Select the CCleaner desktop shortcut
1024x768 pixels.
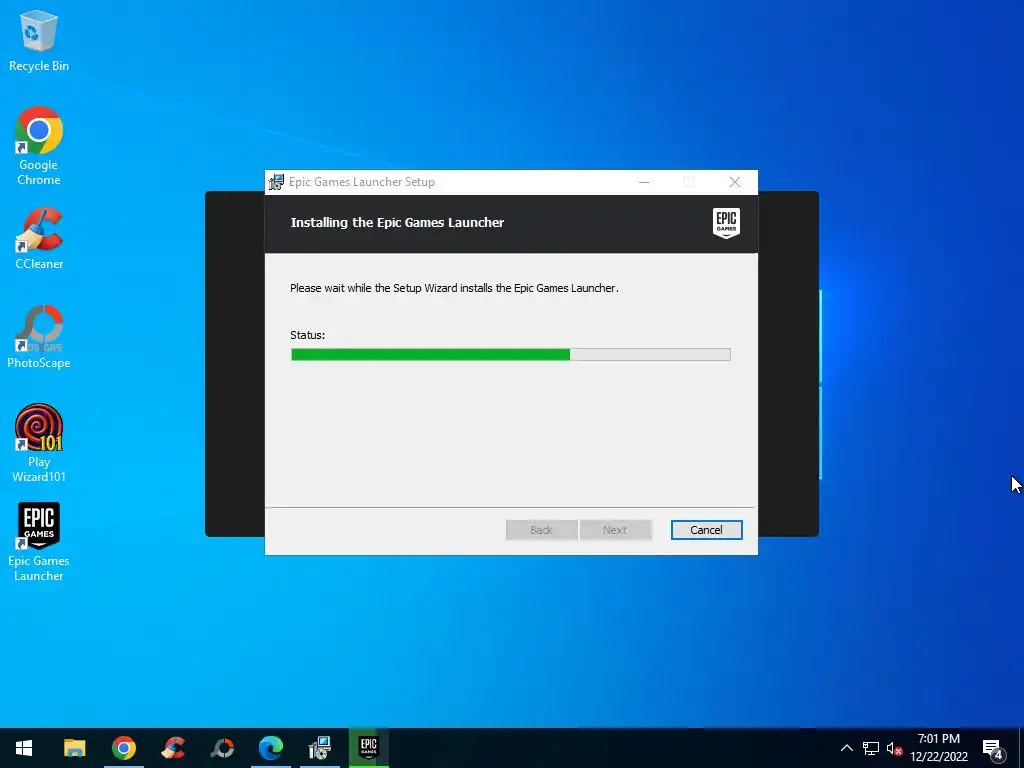pos(39,238)
